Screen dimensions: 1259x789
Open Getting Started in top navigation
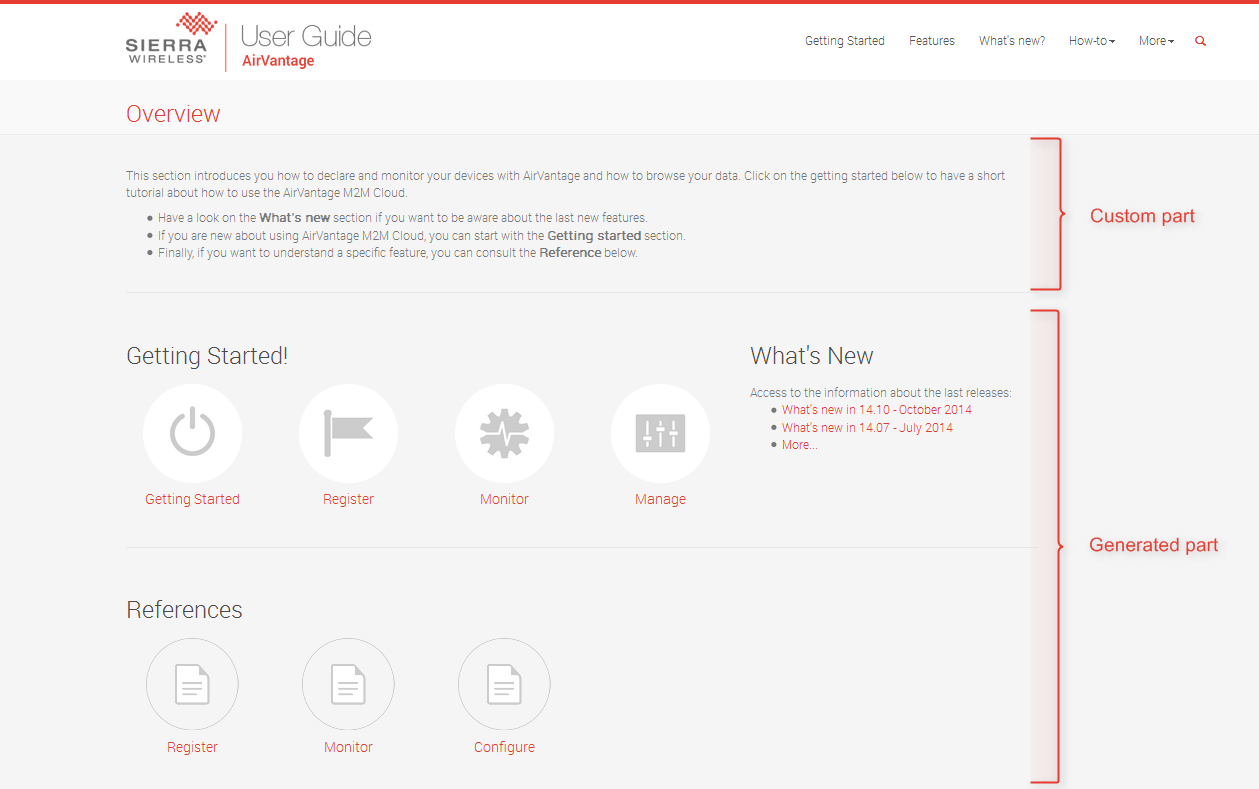tap(845, 41)
